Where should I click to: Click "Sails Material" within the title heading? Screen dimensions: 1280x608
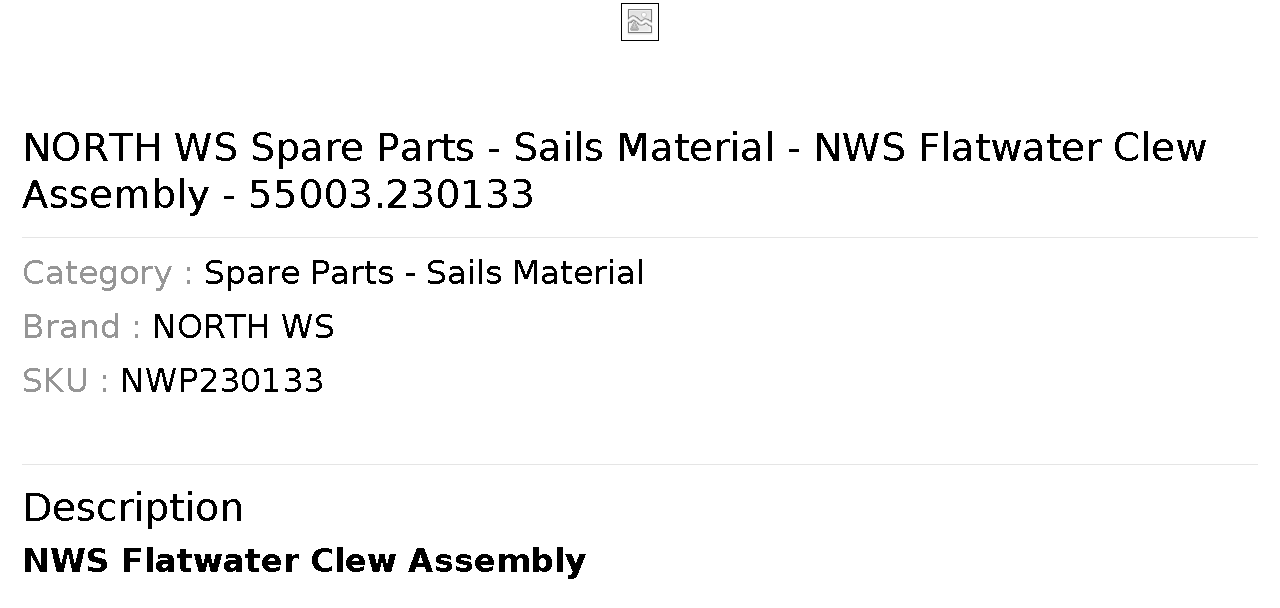644,148
